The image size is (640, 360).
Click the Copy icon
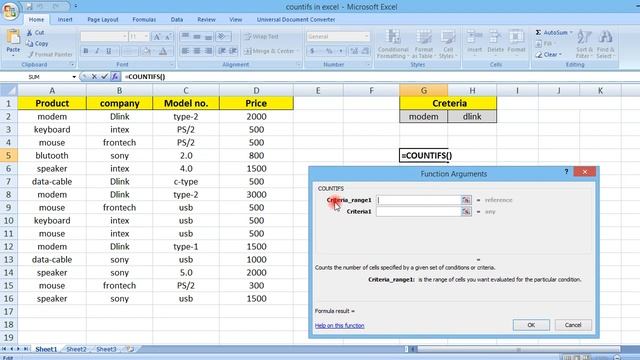(x=29, y=43)
